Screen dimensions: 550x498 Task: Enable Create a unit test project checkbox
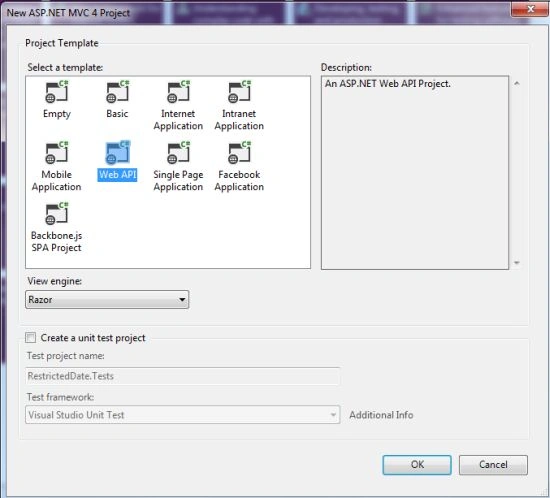31,338
